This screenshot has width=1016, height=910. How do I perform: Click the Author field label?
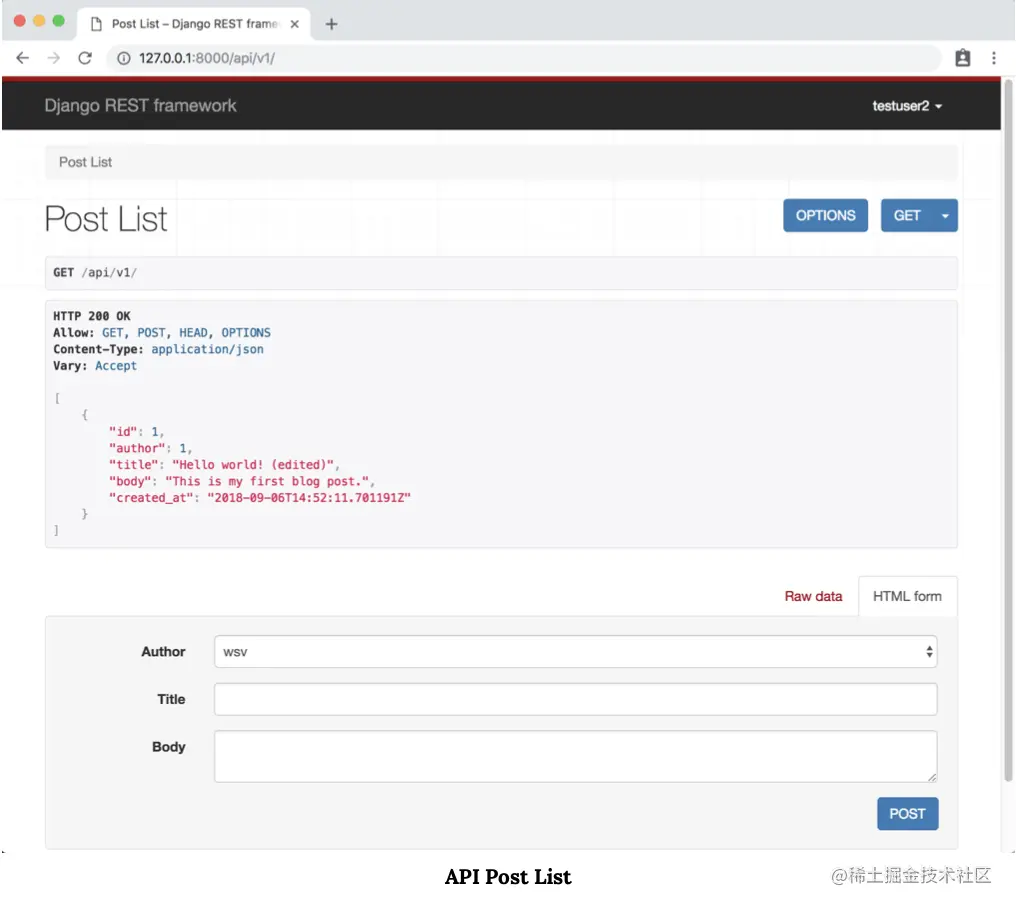point(163,652)
